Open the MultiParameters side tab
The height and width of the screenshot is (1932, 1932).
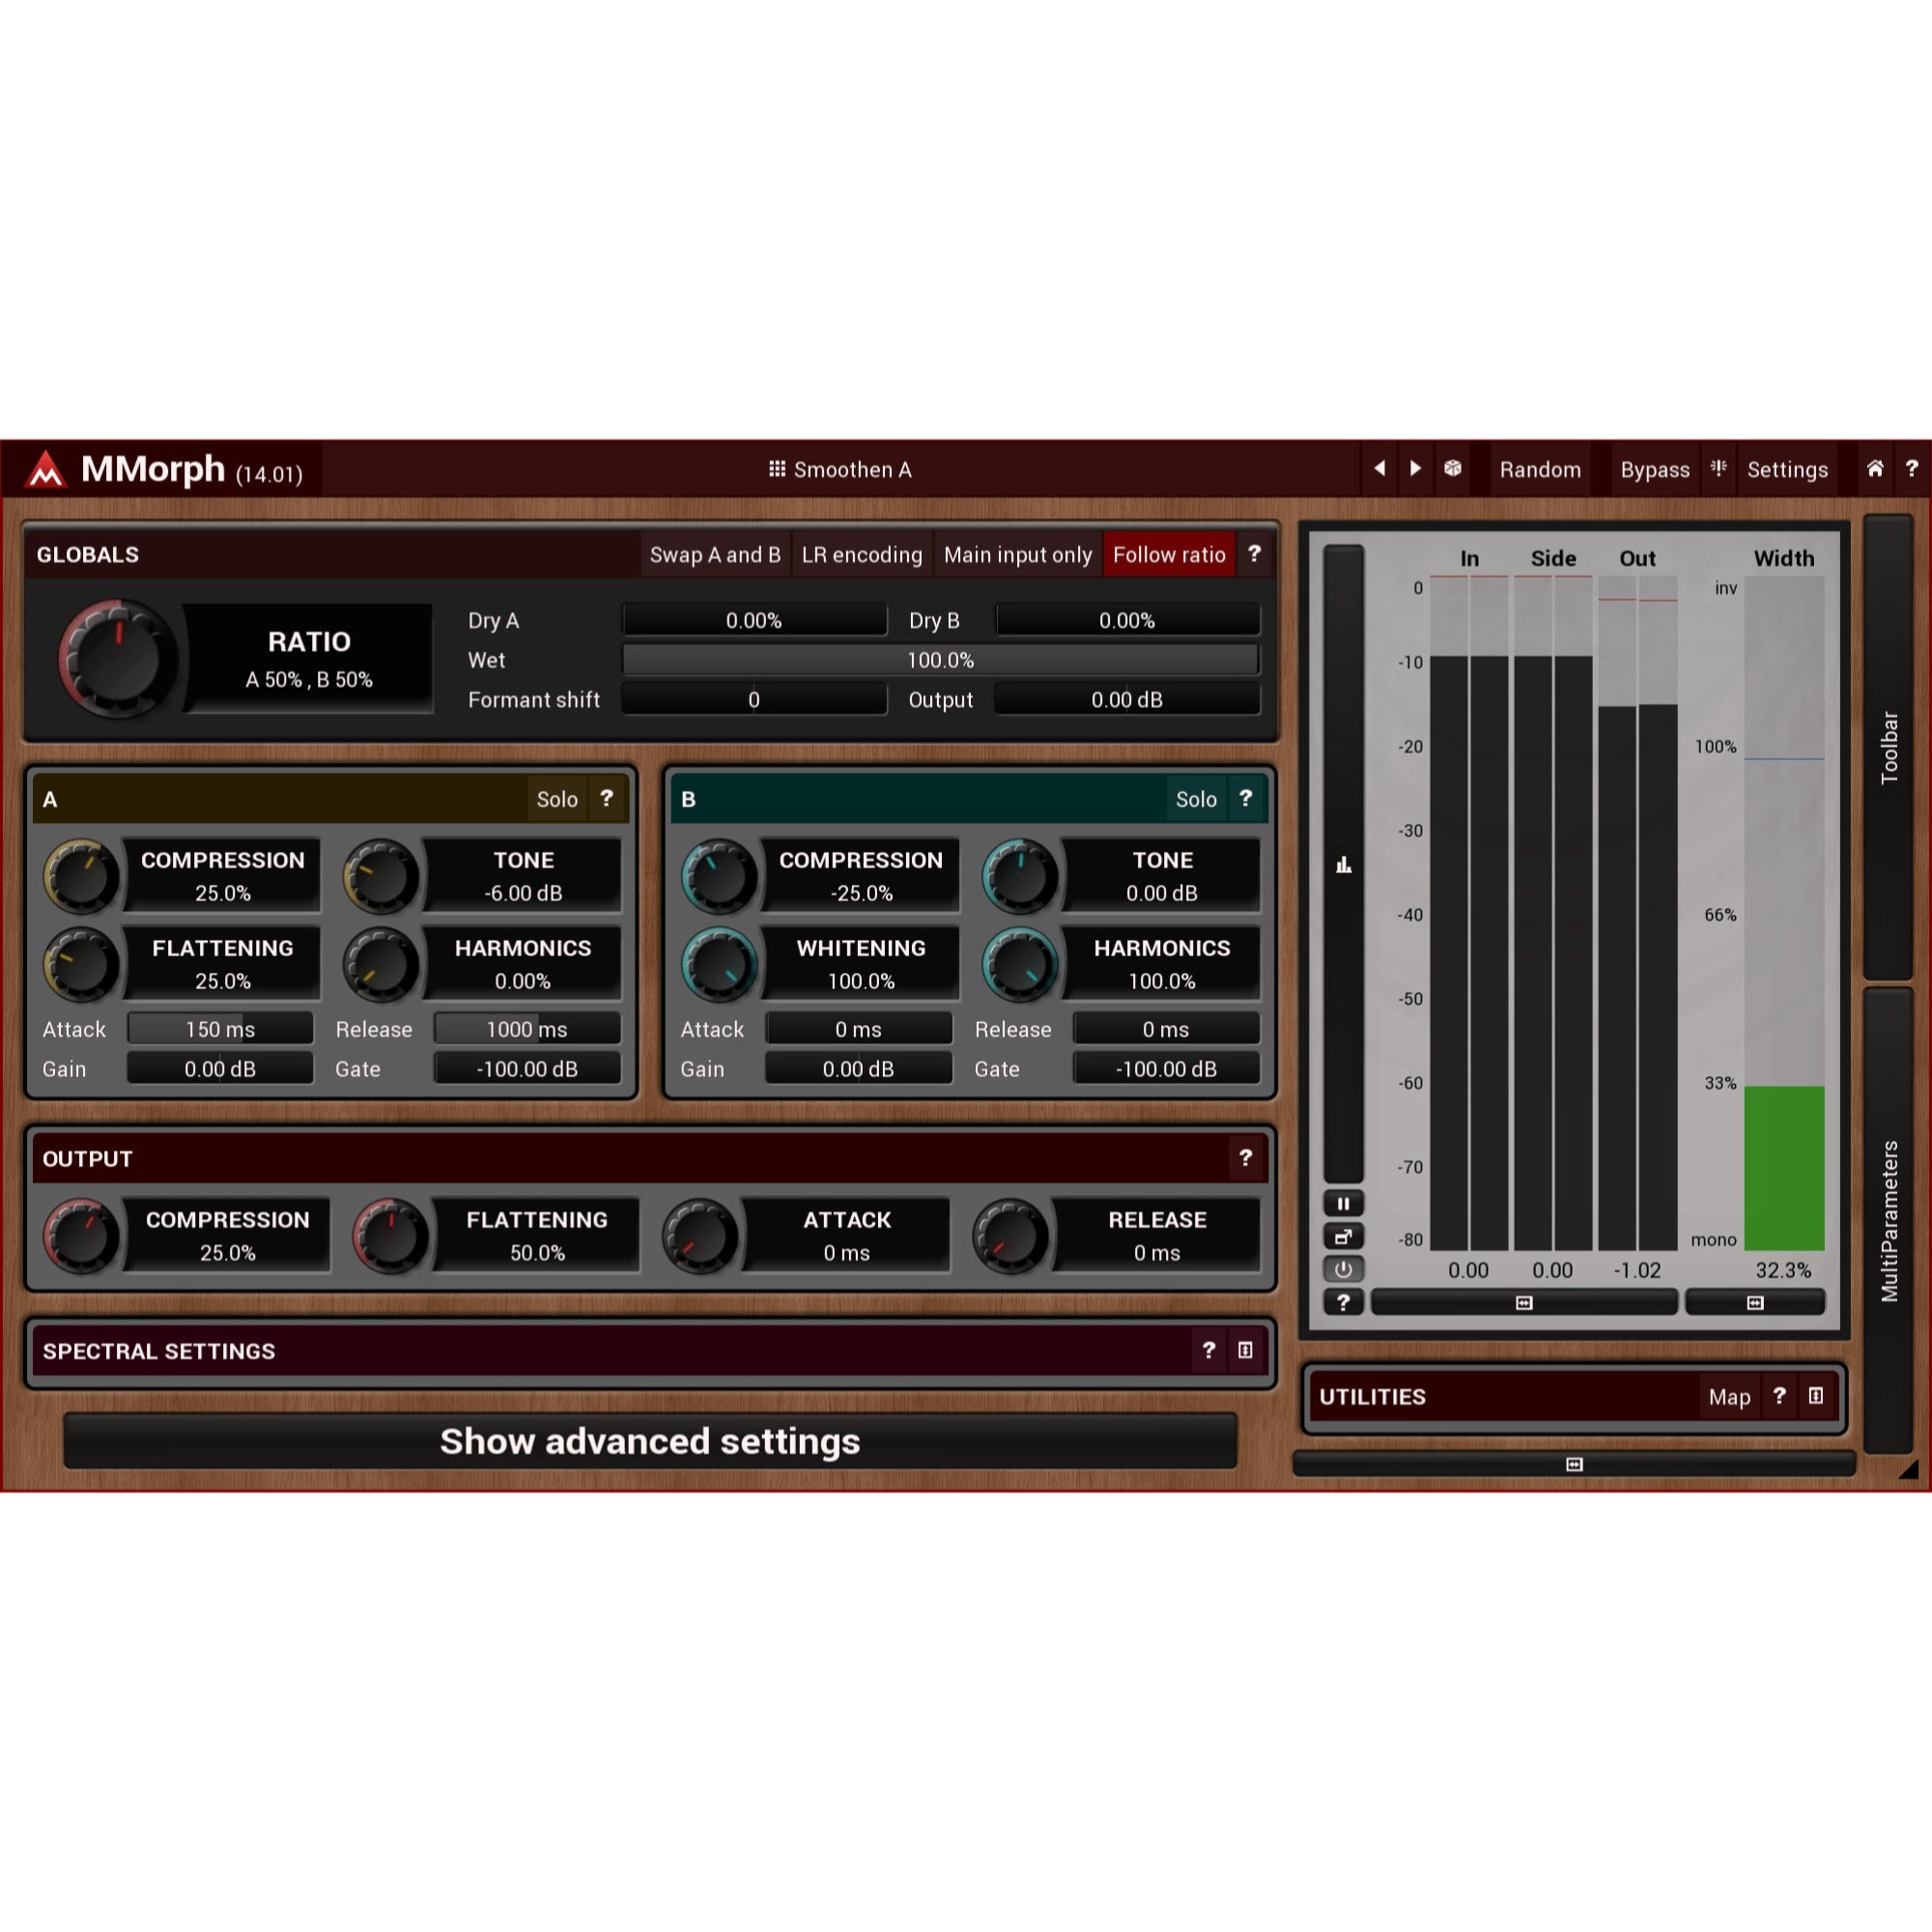[x=1888, y=1221]
